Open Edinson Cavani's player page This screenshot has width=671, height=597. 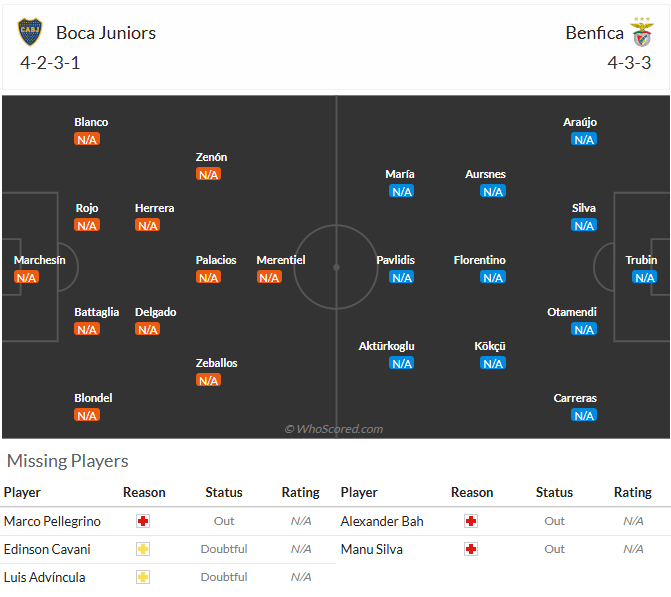click(x=47, y=549)
